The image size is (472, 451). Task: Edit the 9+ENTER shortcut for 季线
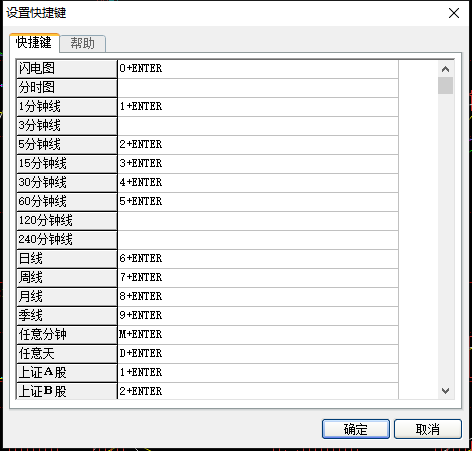(258, 316)
